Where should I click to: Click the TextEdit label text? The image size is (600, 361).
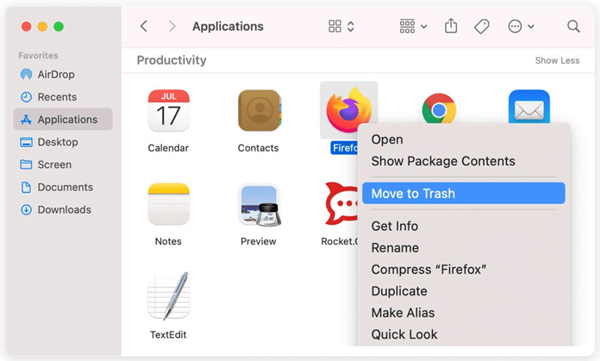tap(168, 335)
